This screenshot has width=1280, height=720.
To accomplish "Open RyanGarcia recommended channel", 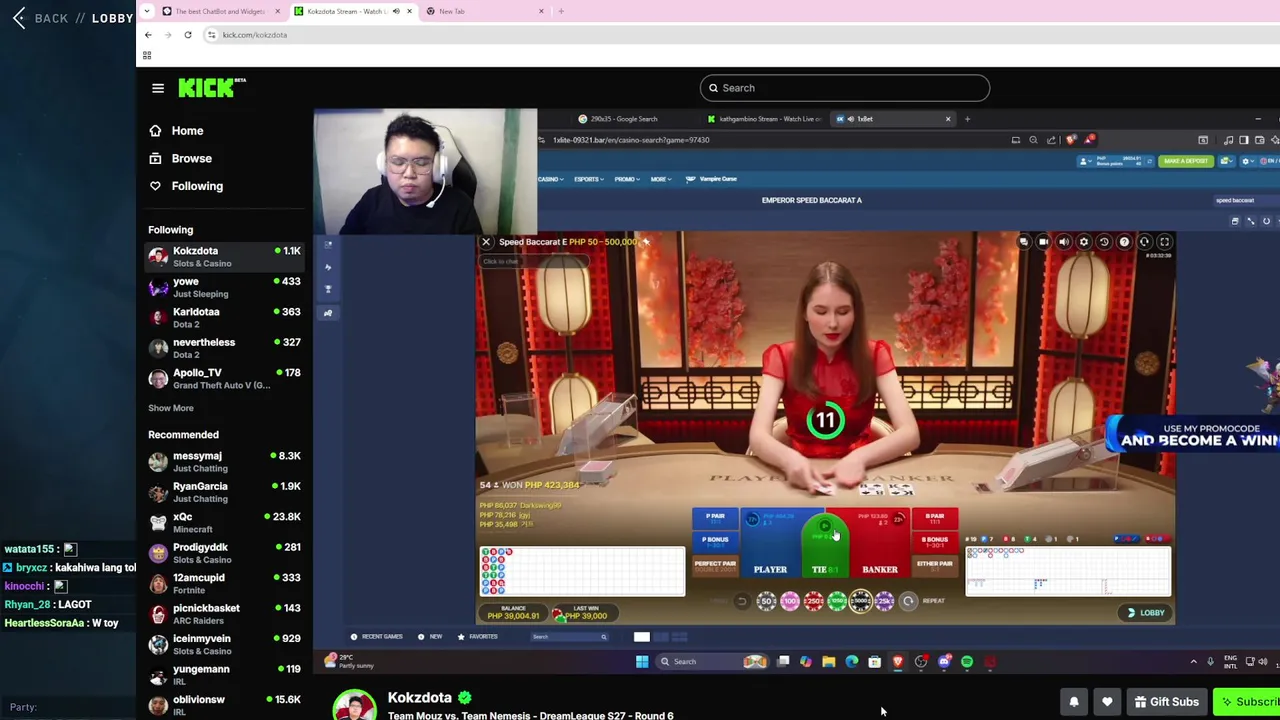I will coord(224,492).
